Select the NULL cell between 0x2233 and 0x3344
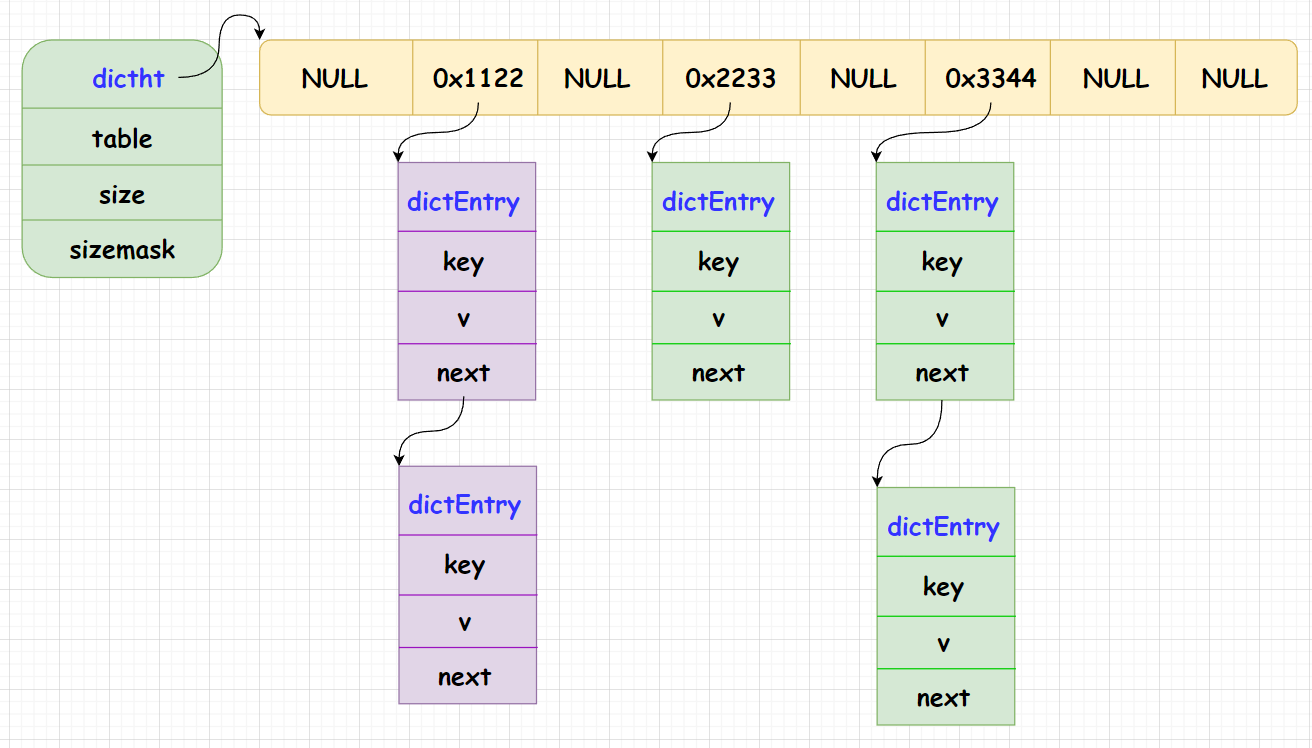The image size is (1312, 748). (862, 78)
